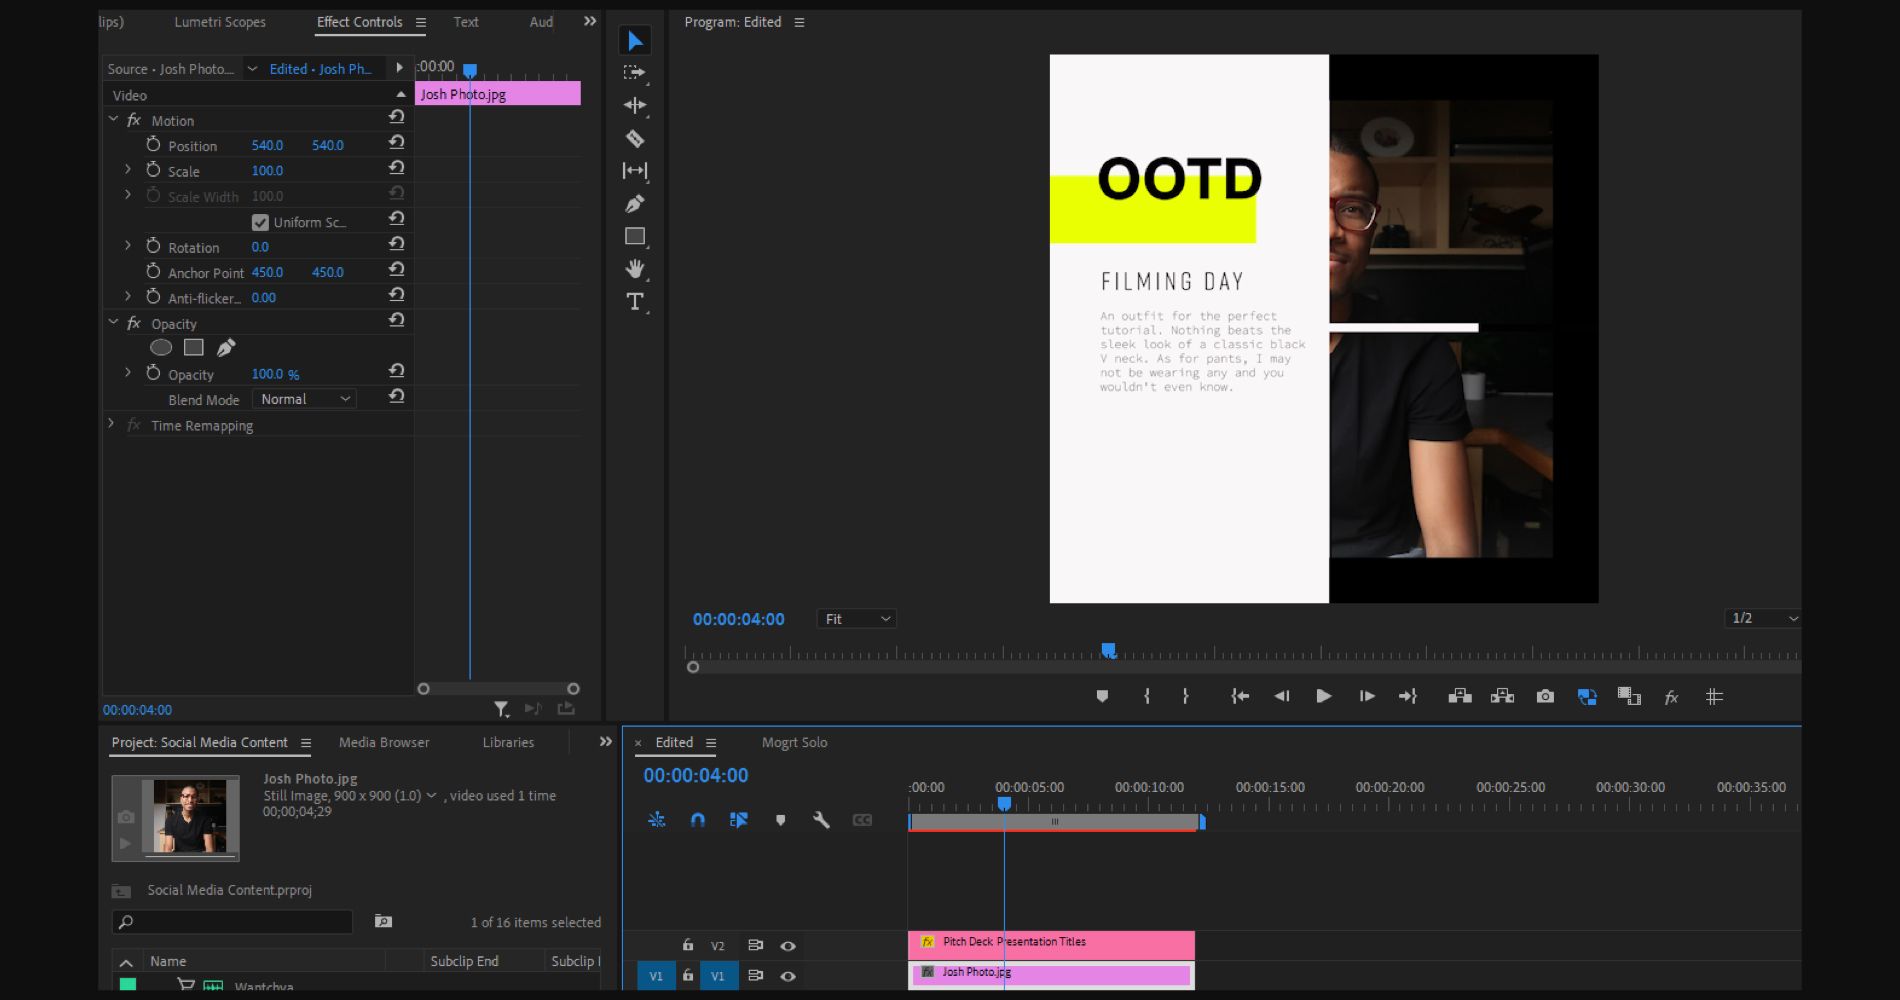Screen dimensions: 1900x1000
Task: Reset the Position parameter
Action: click(x=396, y=143)
